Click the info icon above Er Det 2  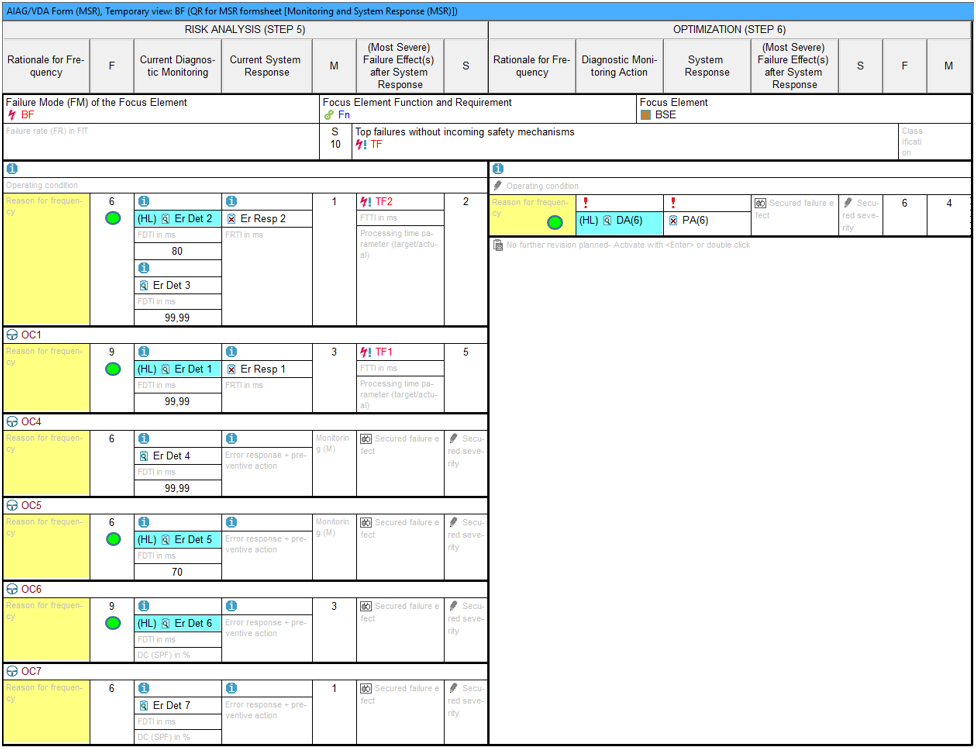(x=144, y=202)
